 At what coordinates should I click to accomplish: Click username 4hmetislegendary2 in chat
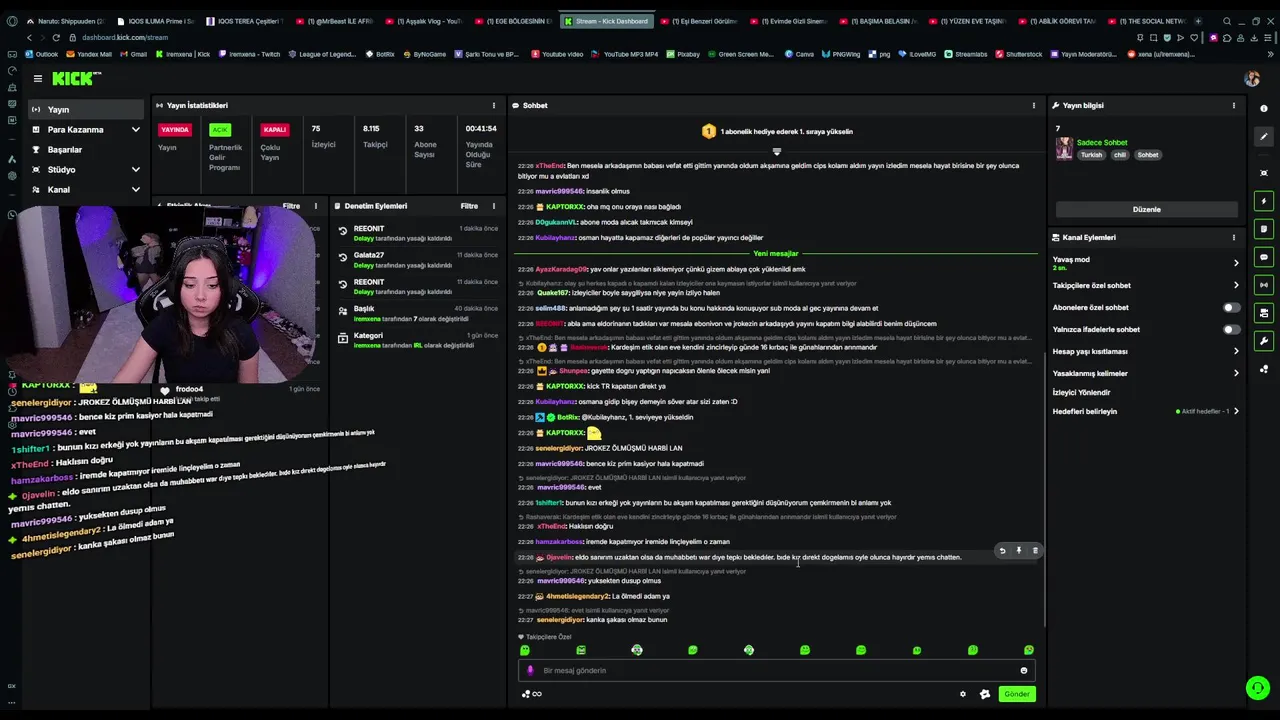click(x=577, y=596)
